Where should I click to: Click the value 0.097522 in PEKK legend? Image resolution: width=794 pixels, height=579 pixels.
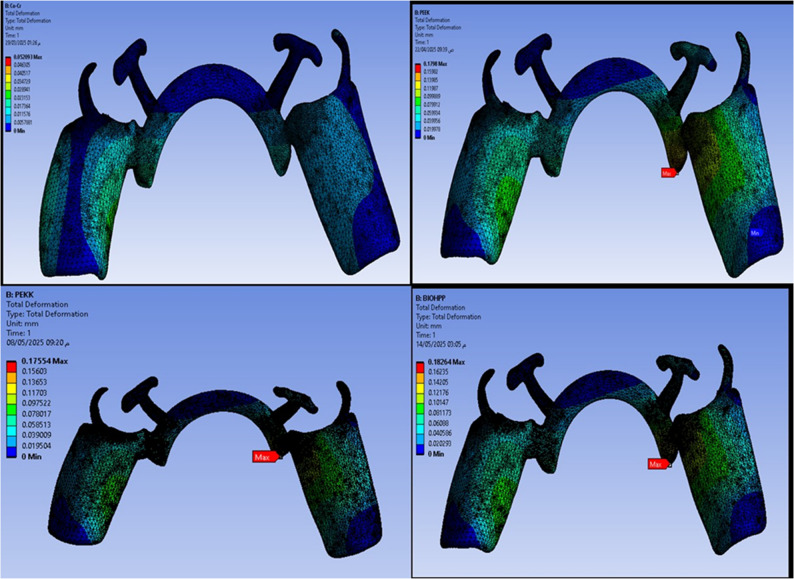pos(36,403)
